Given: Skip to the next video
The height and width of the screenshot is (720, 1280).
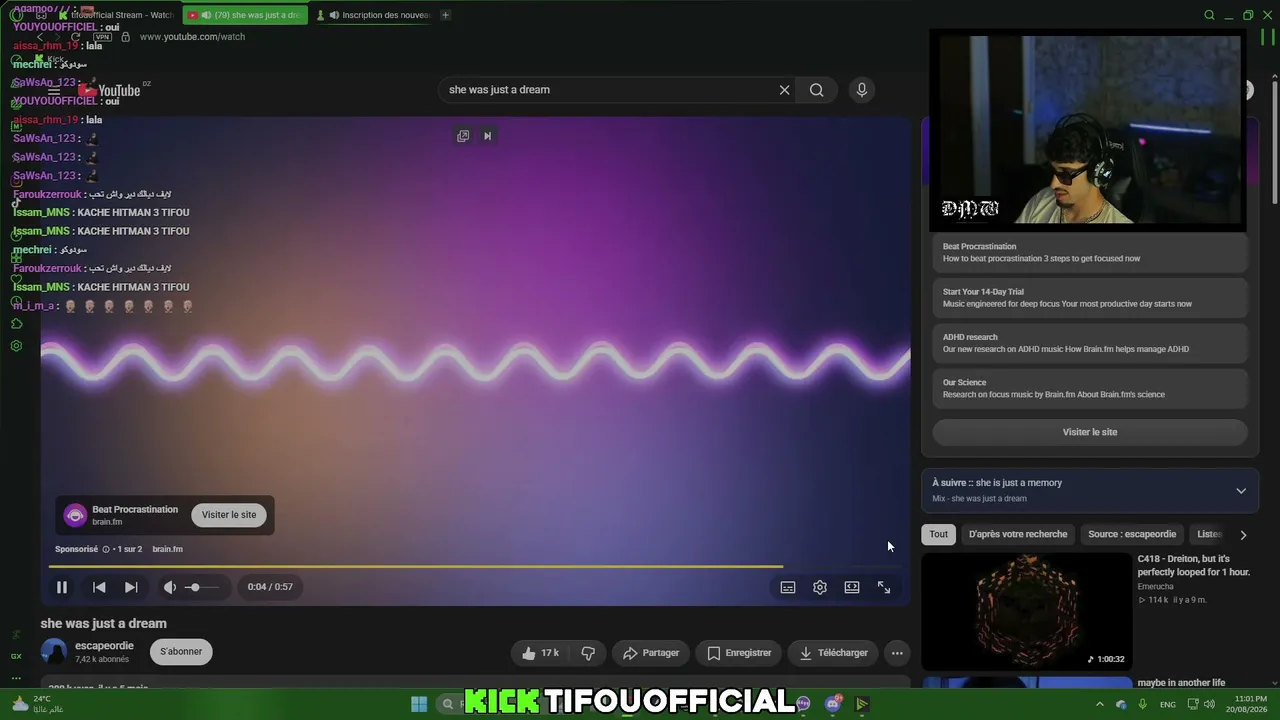Looking at the screenshot, I should tap(131, 587).
